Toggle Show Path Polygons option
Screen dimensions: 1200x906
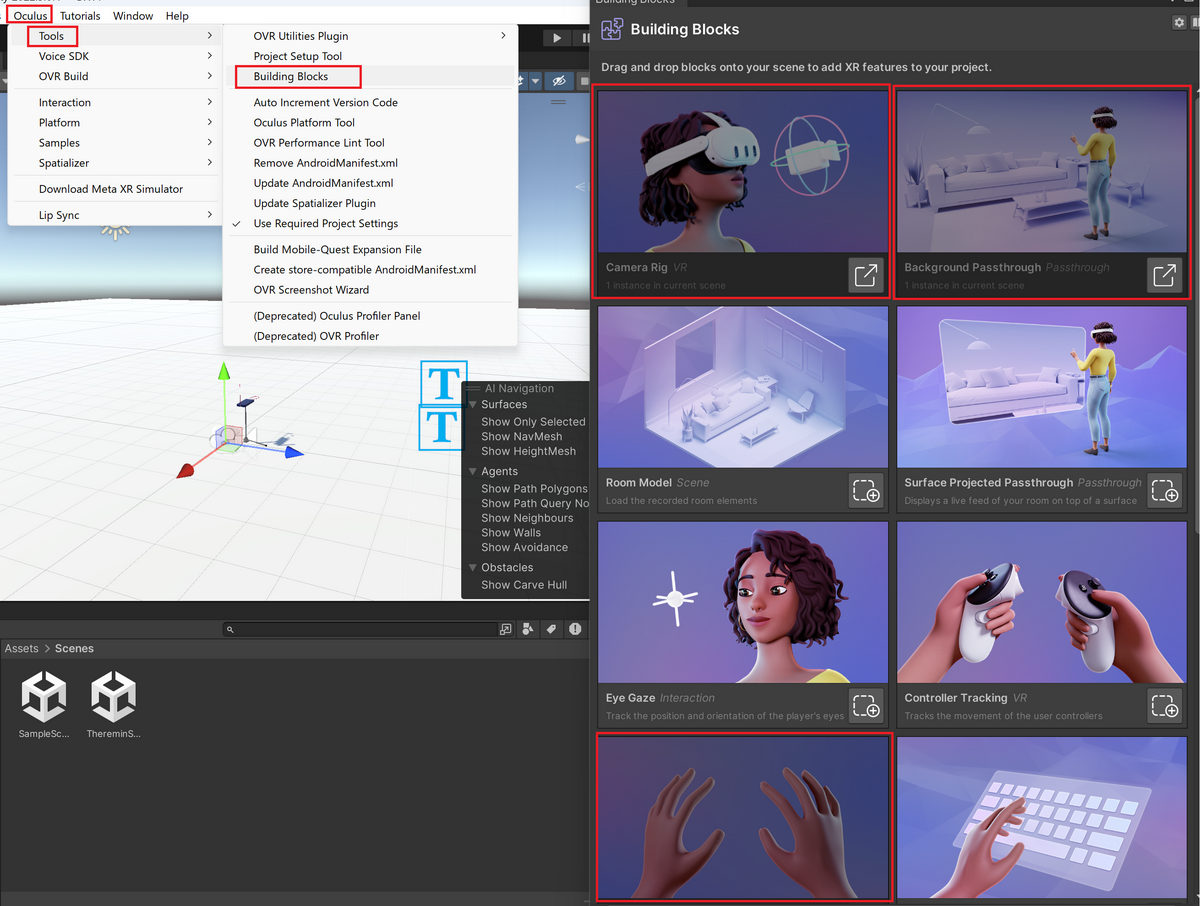coord(534,489)
